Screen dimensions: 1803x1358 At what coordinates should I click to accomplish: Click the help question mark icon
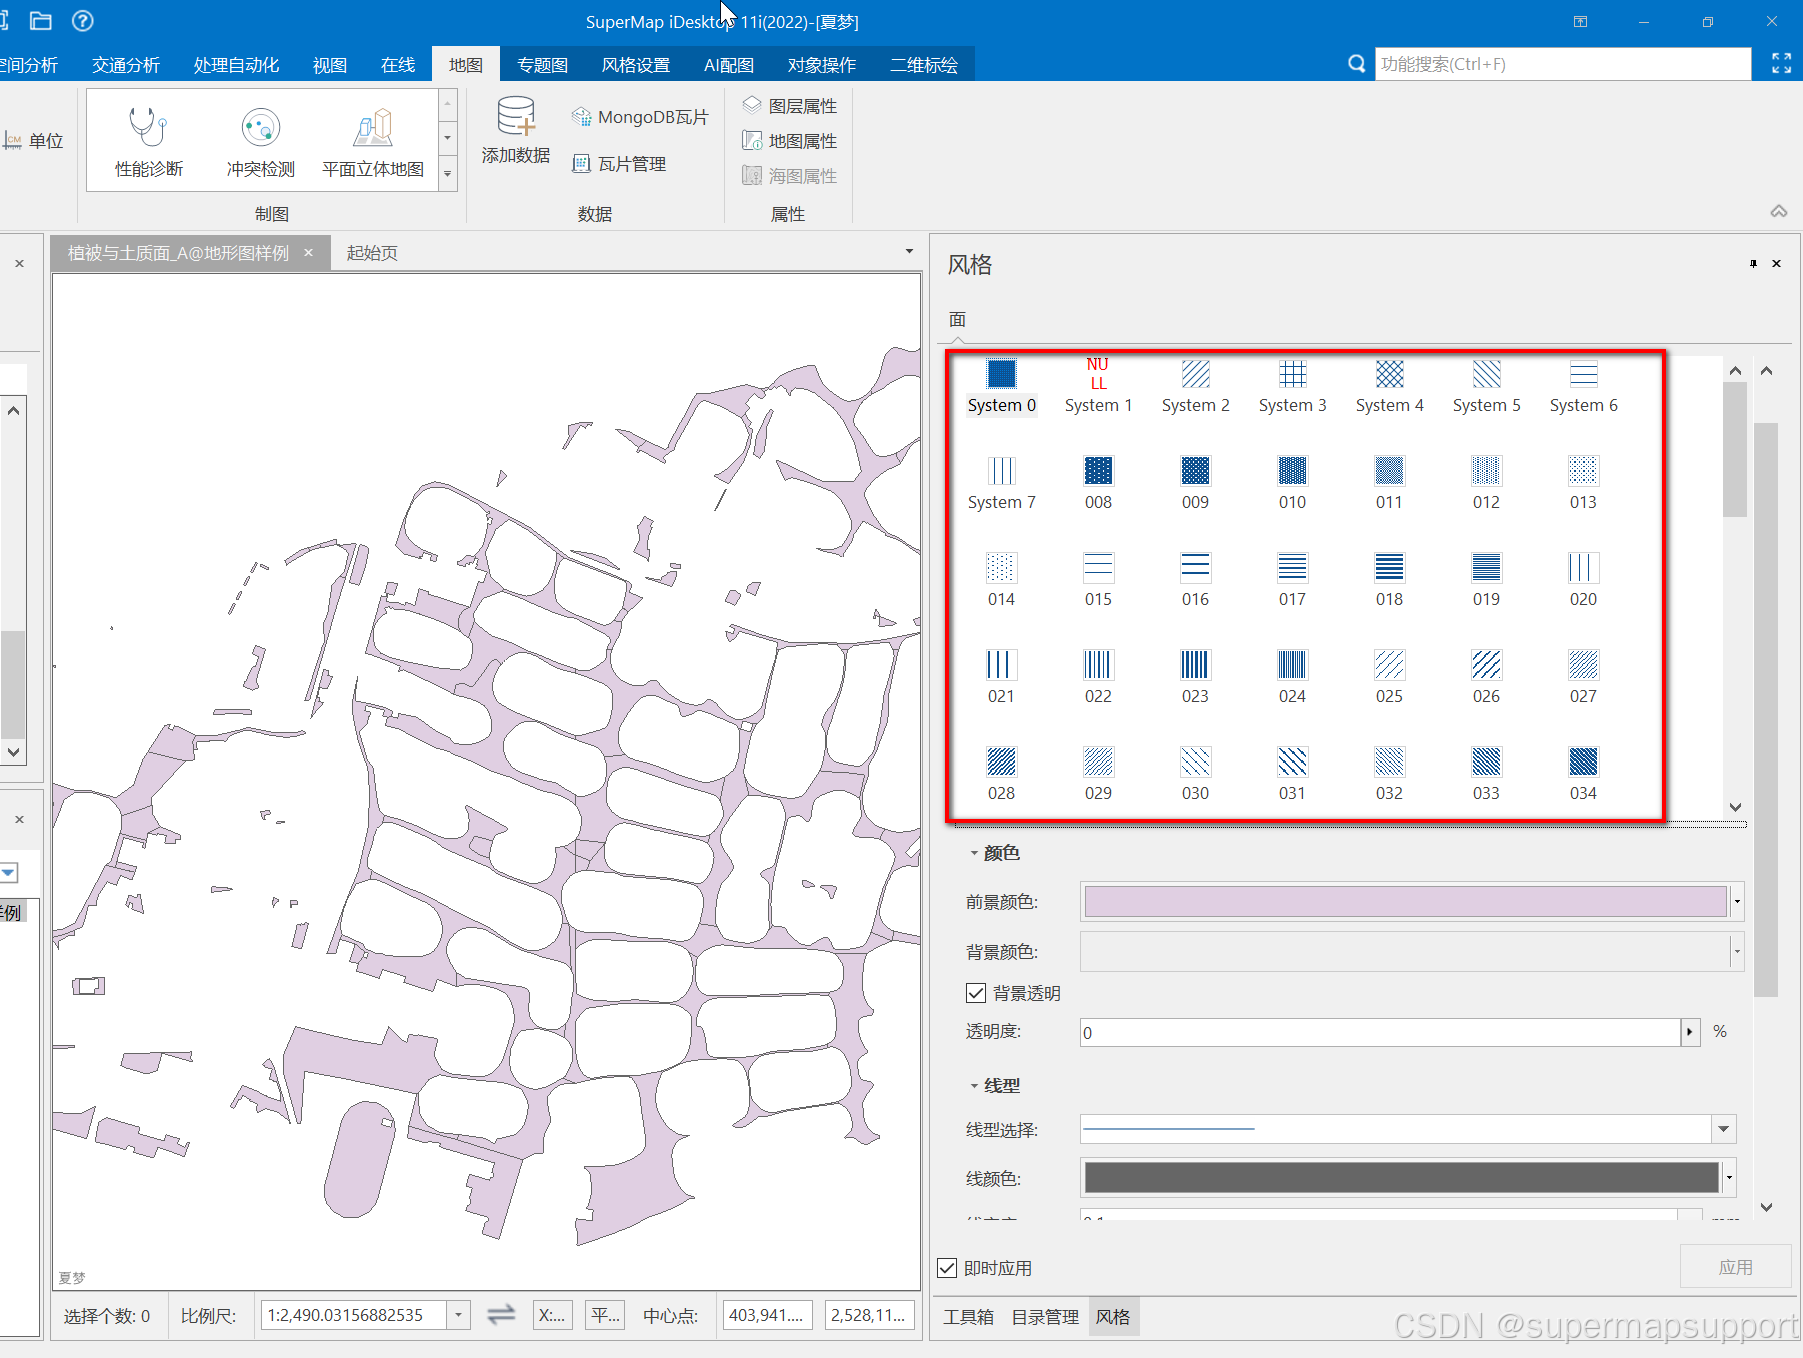click(83, 21)
